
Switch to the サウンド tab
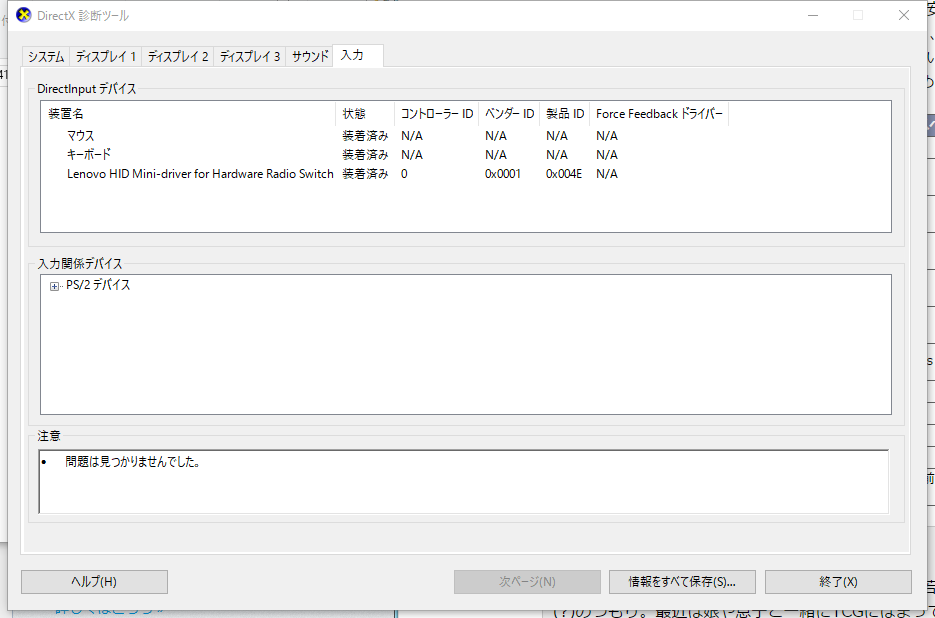coord(310,57)
